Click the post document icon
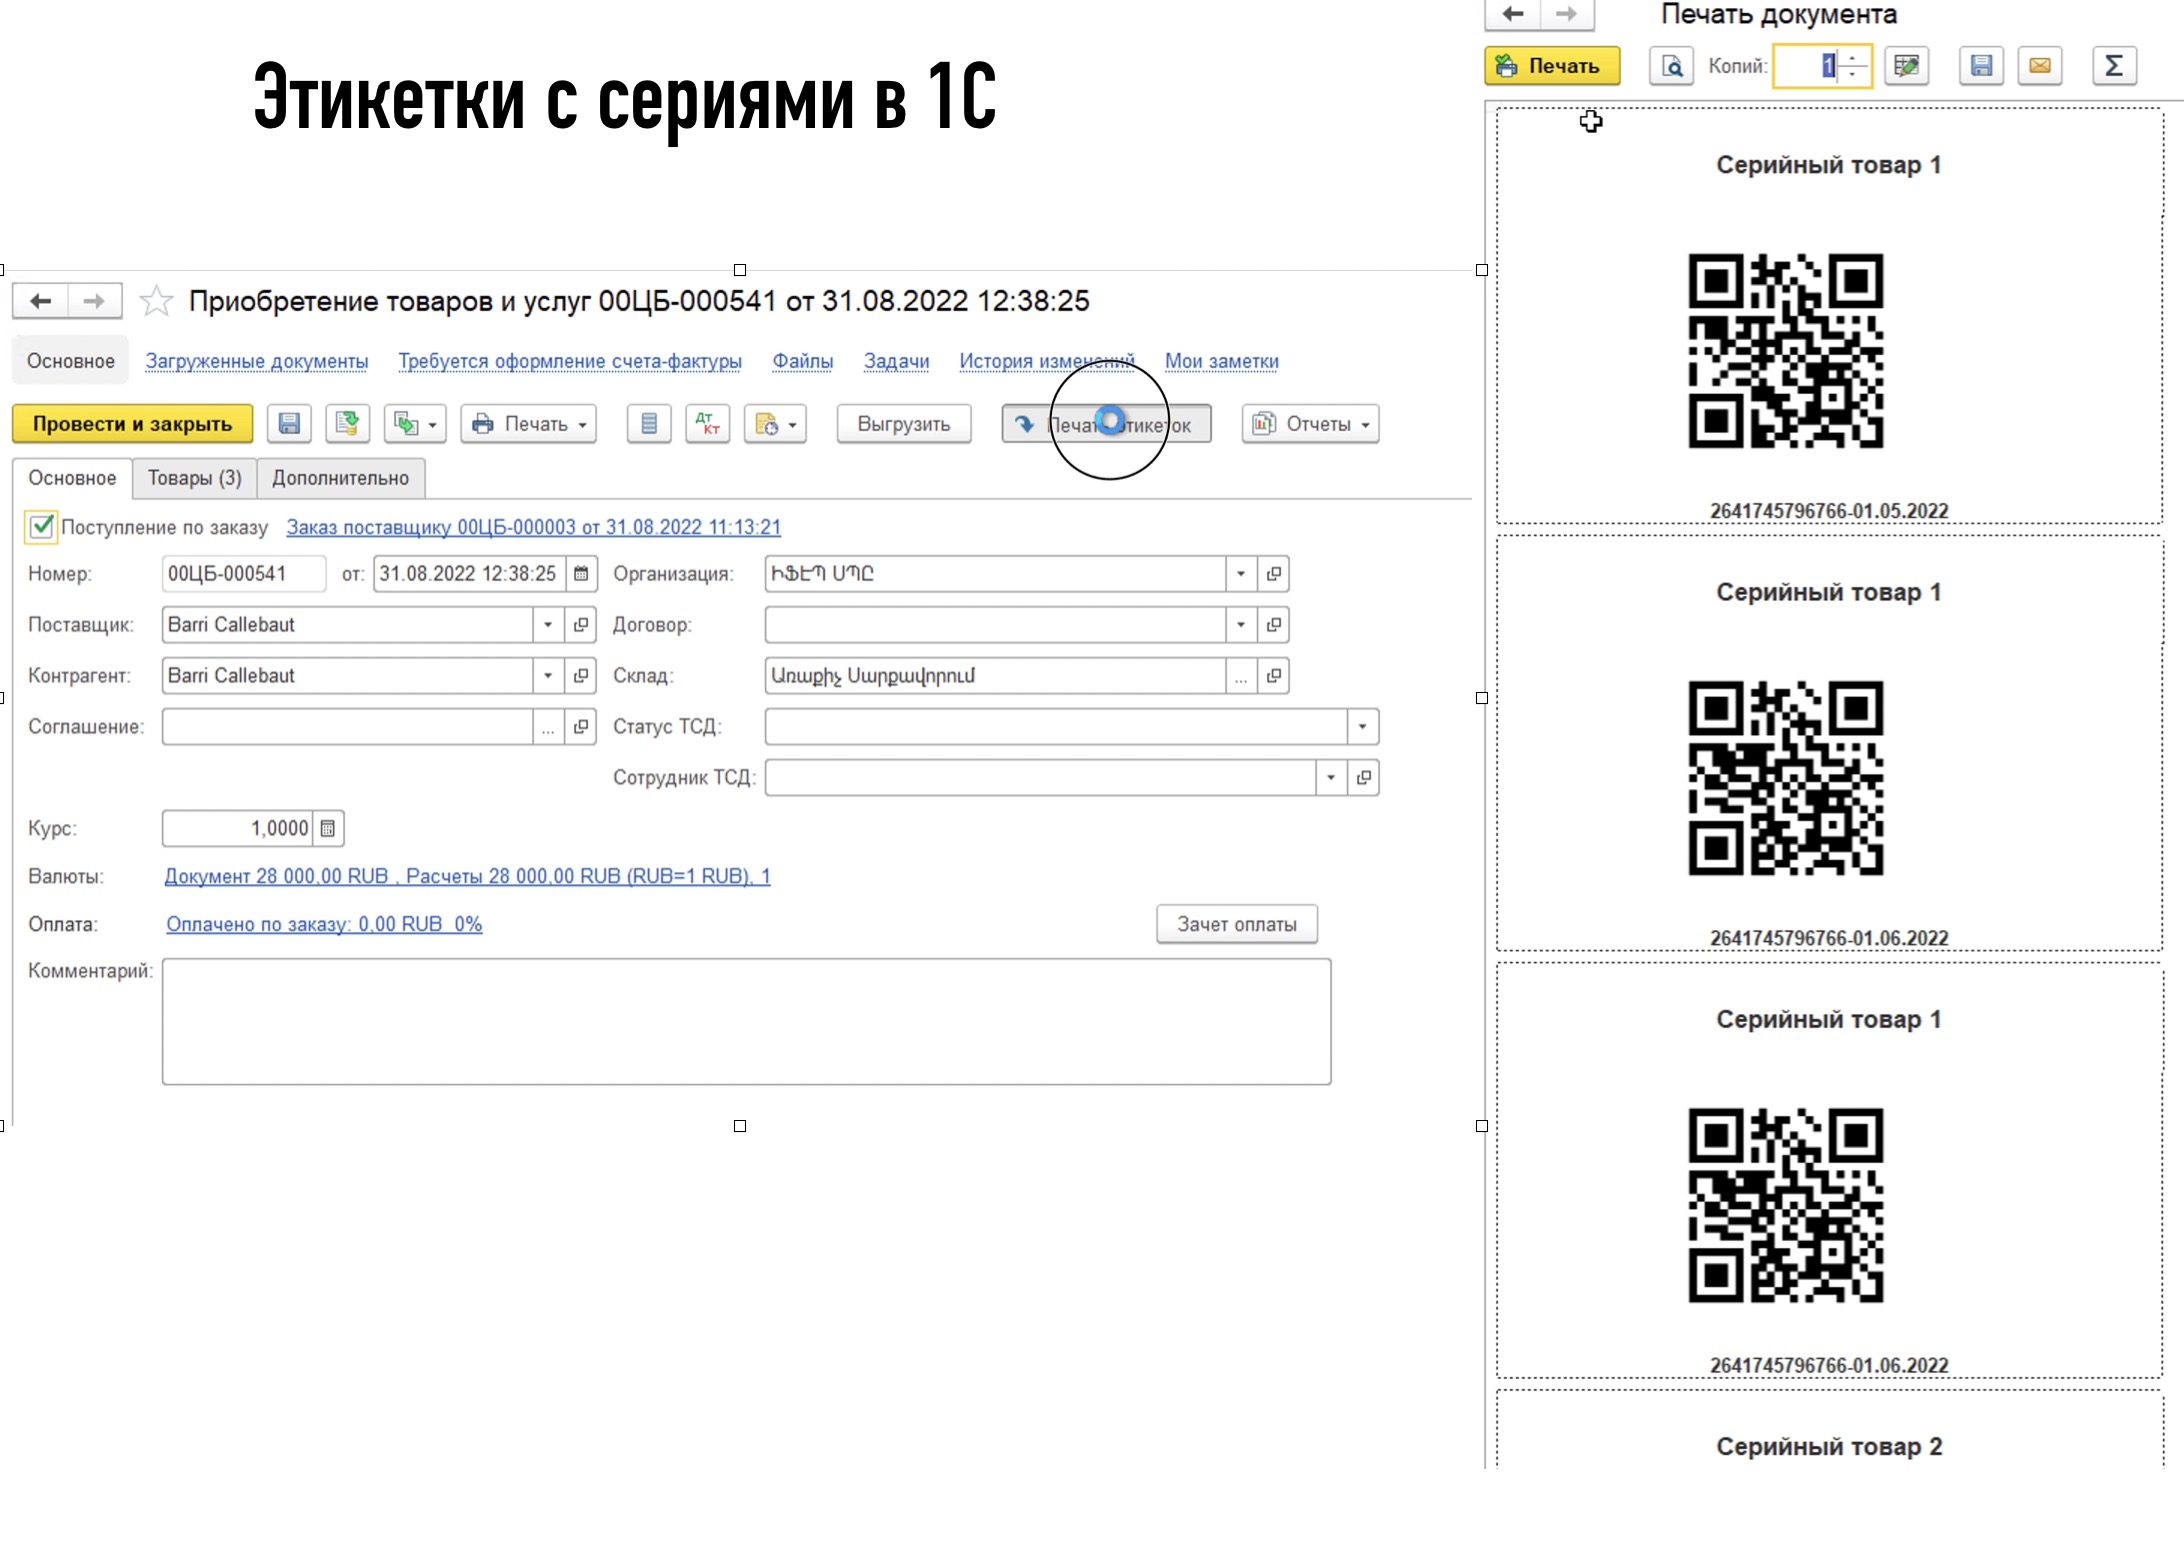The height and width of the screenshot is (1552, 2184). [x=347, y=424]
